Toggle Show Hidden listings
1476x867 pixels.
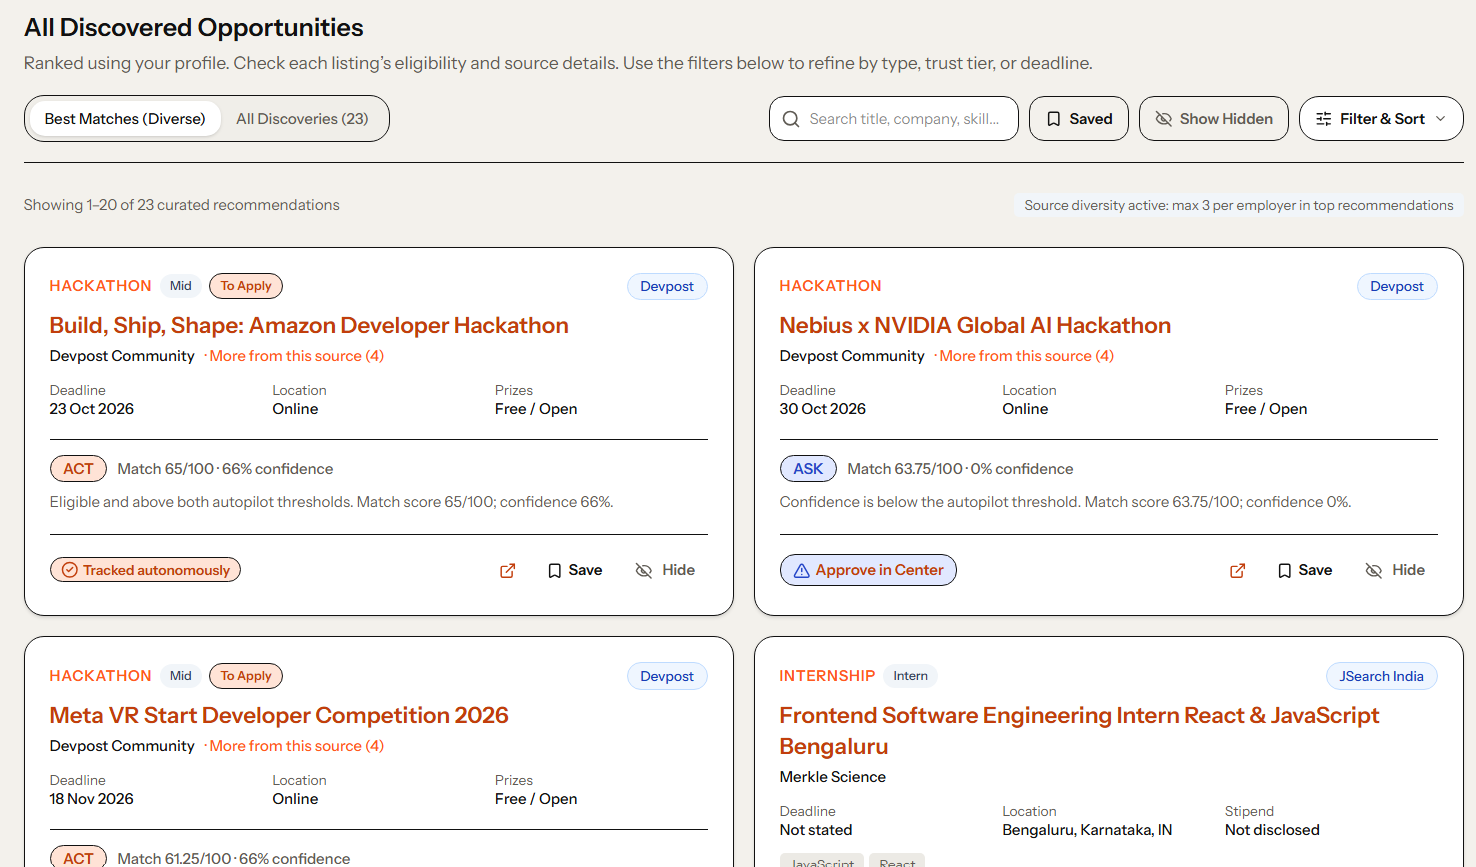(x=1214, y=119)
